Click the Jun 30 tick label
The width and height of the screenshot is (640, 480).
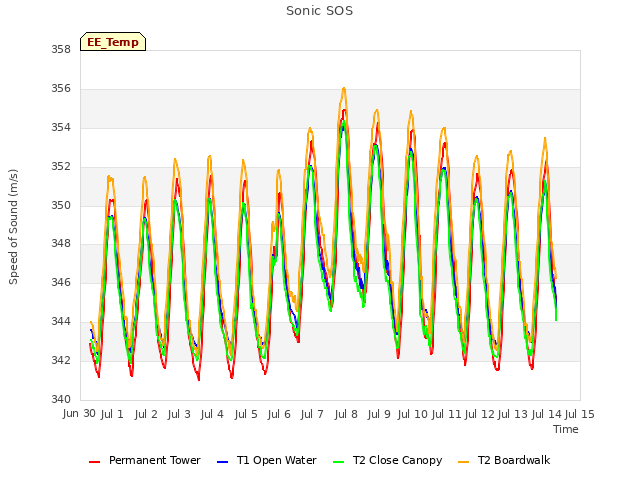(79, 413)
